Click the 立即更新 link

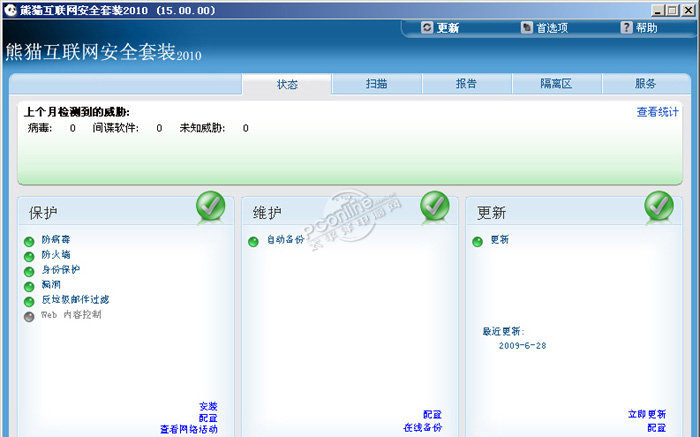click(x=647, y=414)
